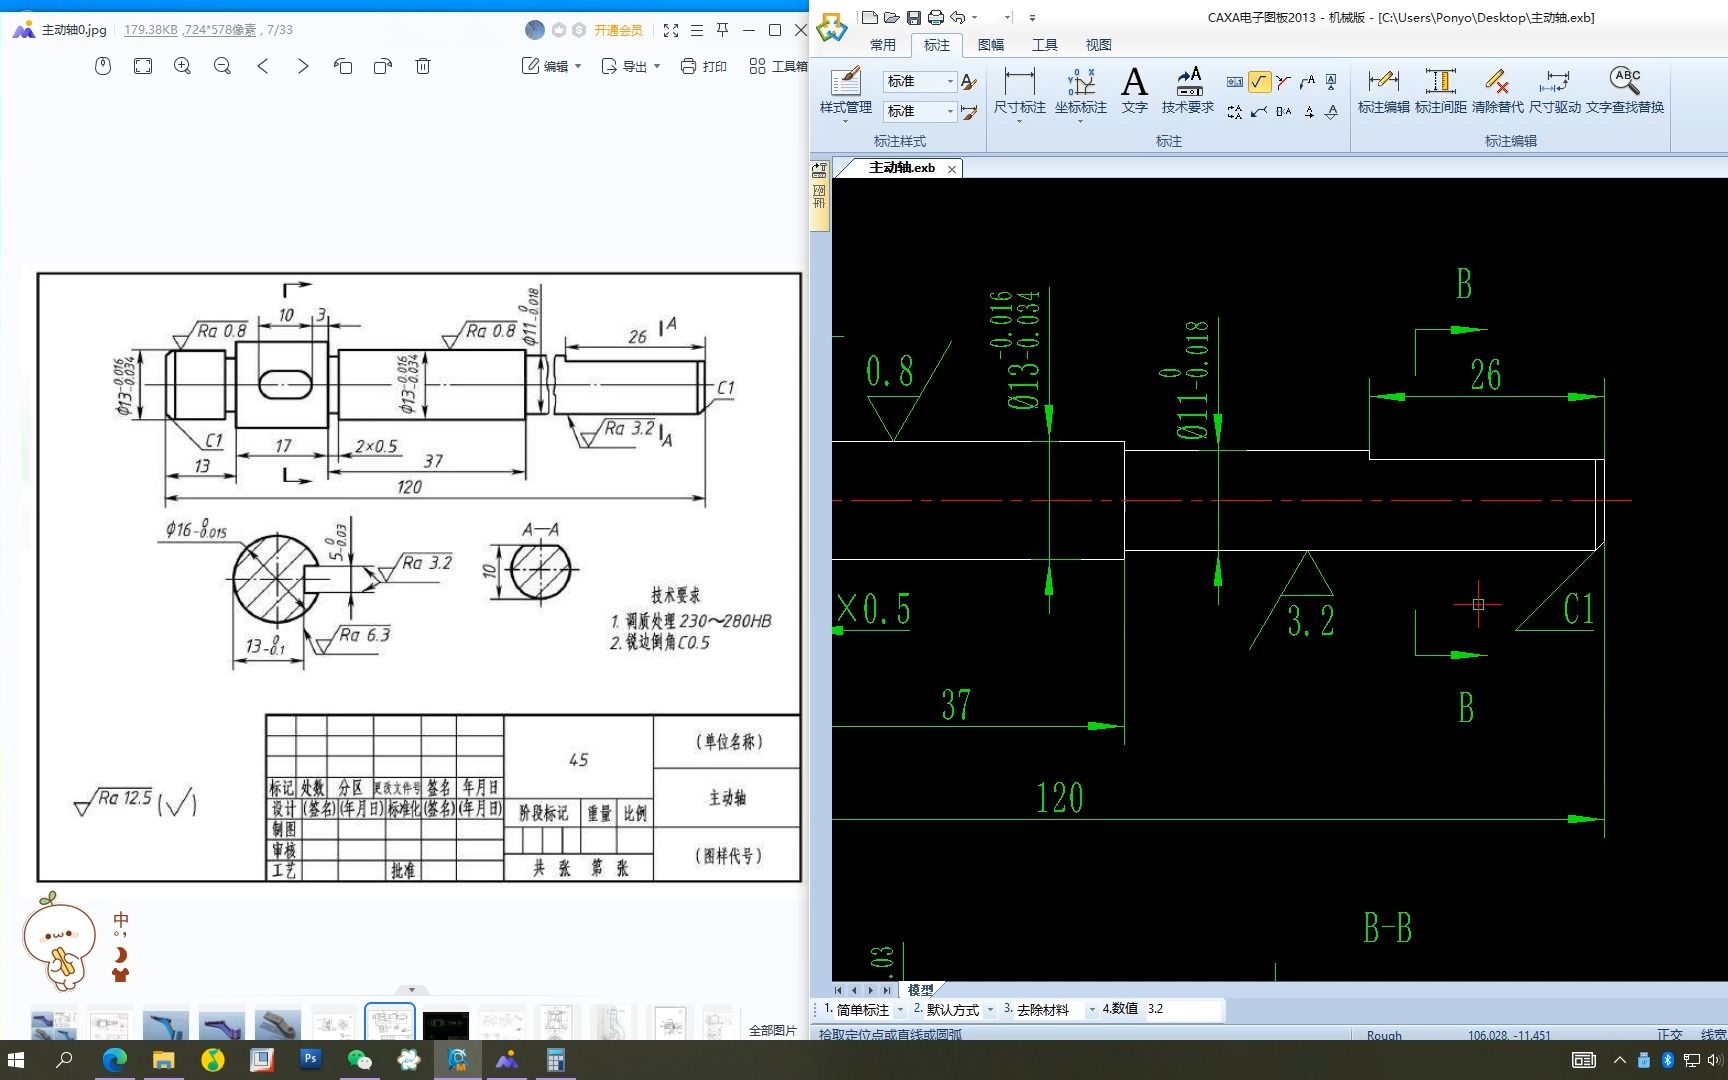The width and height of the screenshot is (1728, 1080).
Task: Click the 打印 print button
Action: click(704, 66)
